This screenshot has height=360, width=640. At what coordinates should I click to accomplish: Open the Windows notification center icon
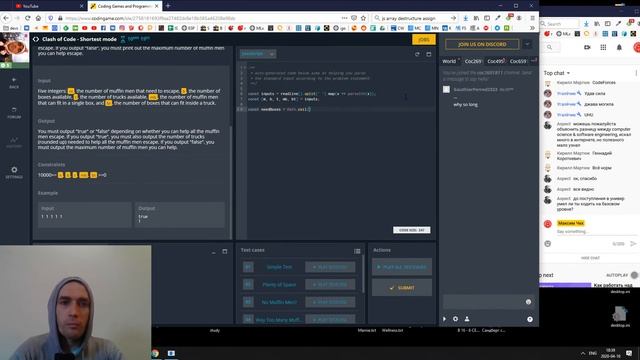(x=629, y=353)
